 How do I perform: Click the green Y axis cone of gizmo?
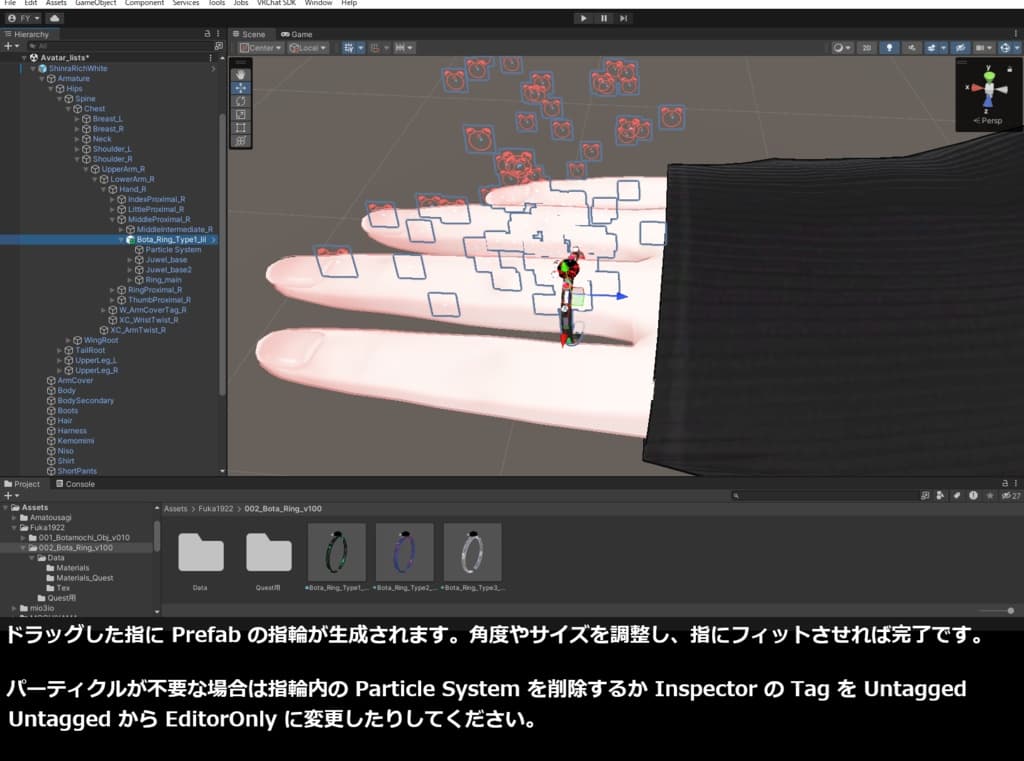tap(989, 76)
